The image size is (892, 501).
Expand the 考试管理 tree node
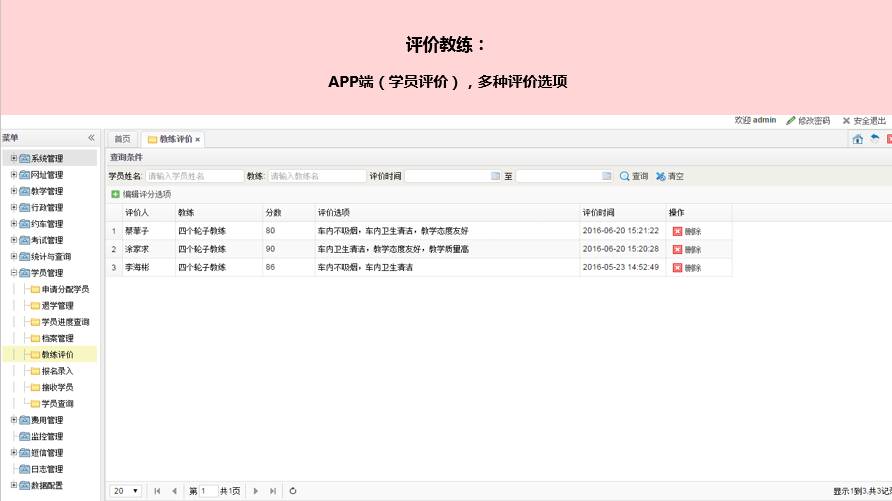(14, 240)
